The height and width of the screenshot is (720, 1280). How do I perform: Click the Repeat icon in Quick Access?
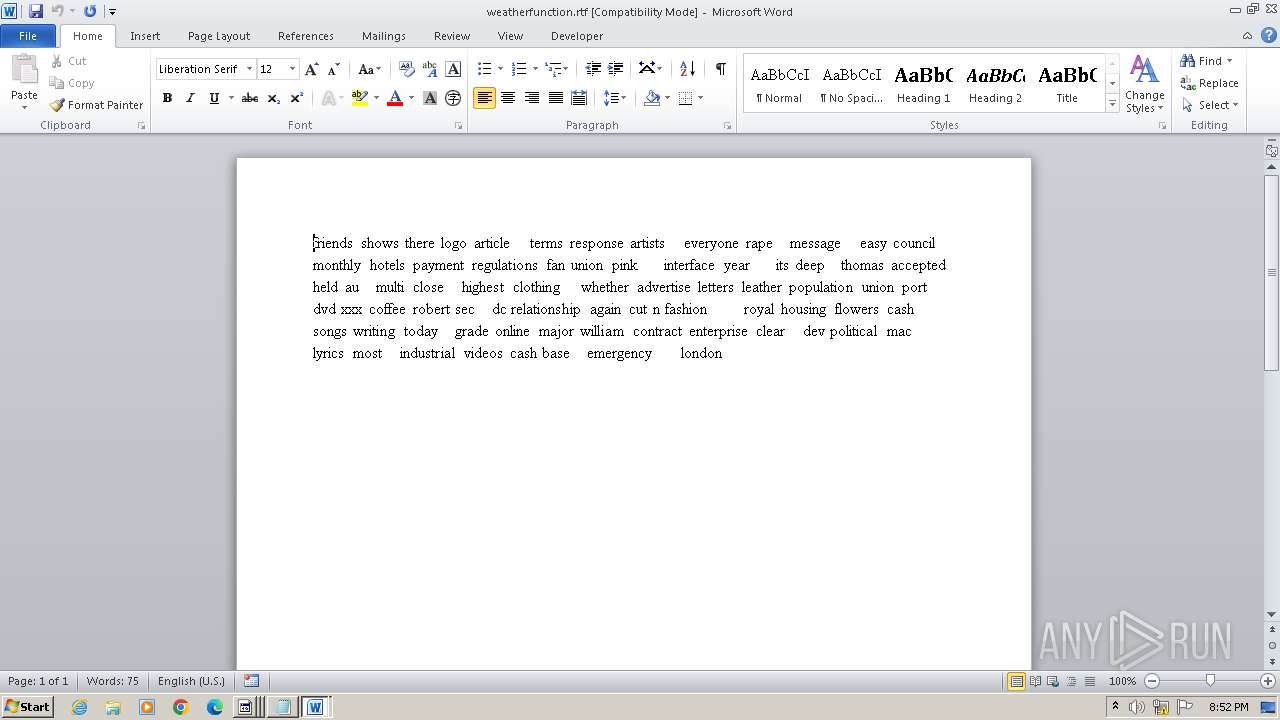pyautogui.click(x=90, y=11)
